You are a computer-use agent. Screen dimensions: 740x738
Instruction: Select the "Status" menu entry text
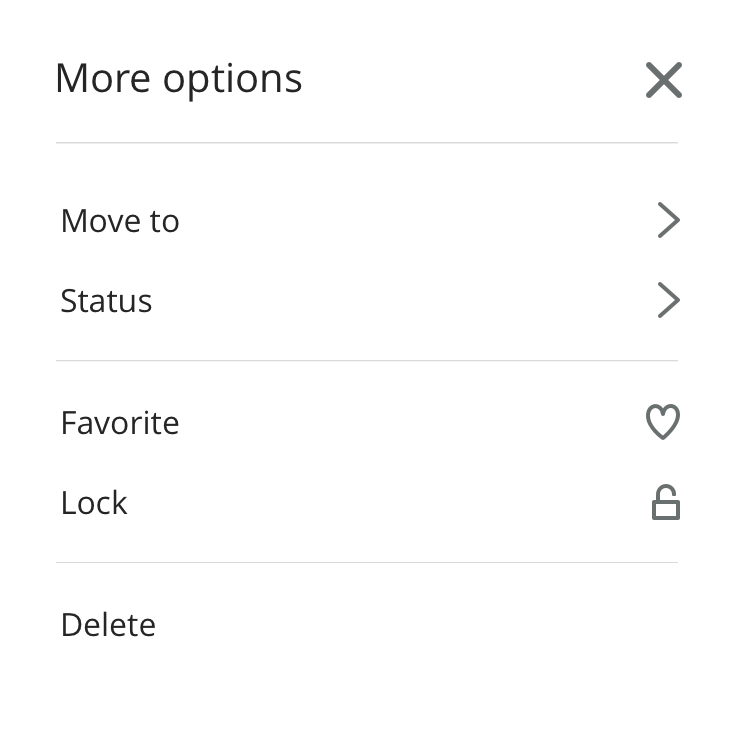pyautogui.click(x=106, y=301)
